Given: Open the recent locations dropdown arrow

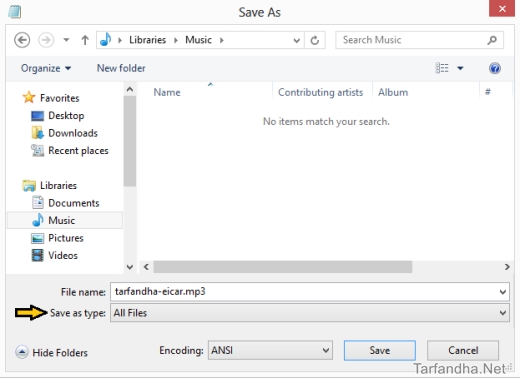Looking at the screenshot, I should pos(66,40).
